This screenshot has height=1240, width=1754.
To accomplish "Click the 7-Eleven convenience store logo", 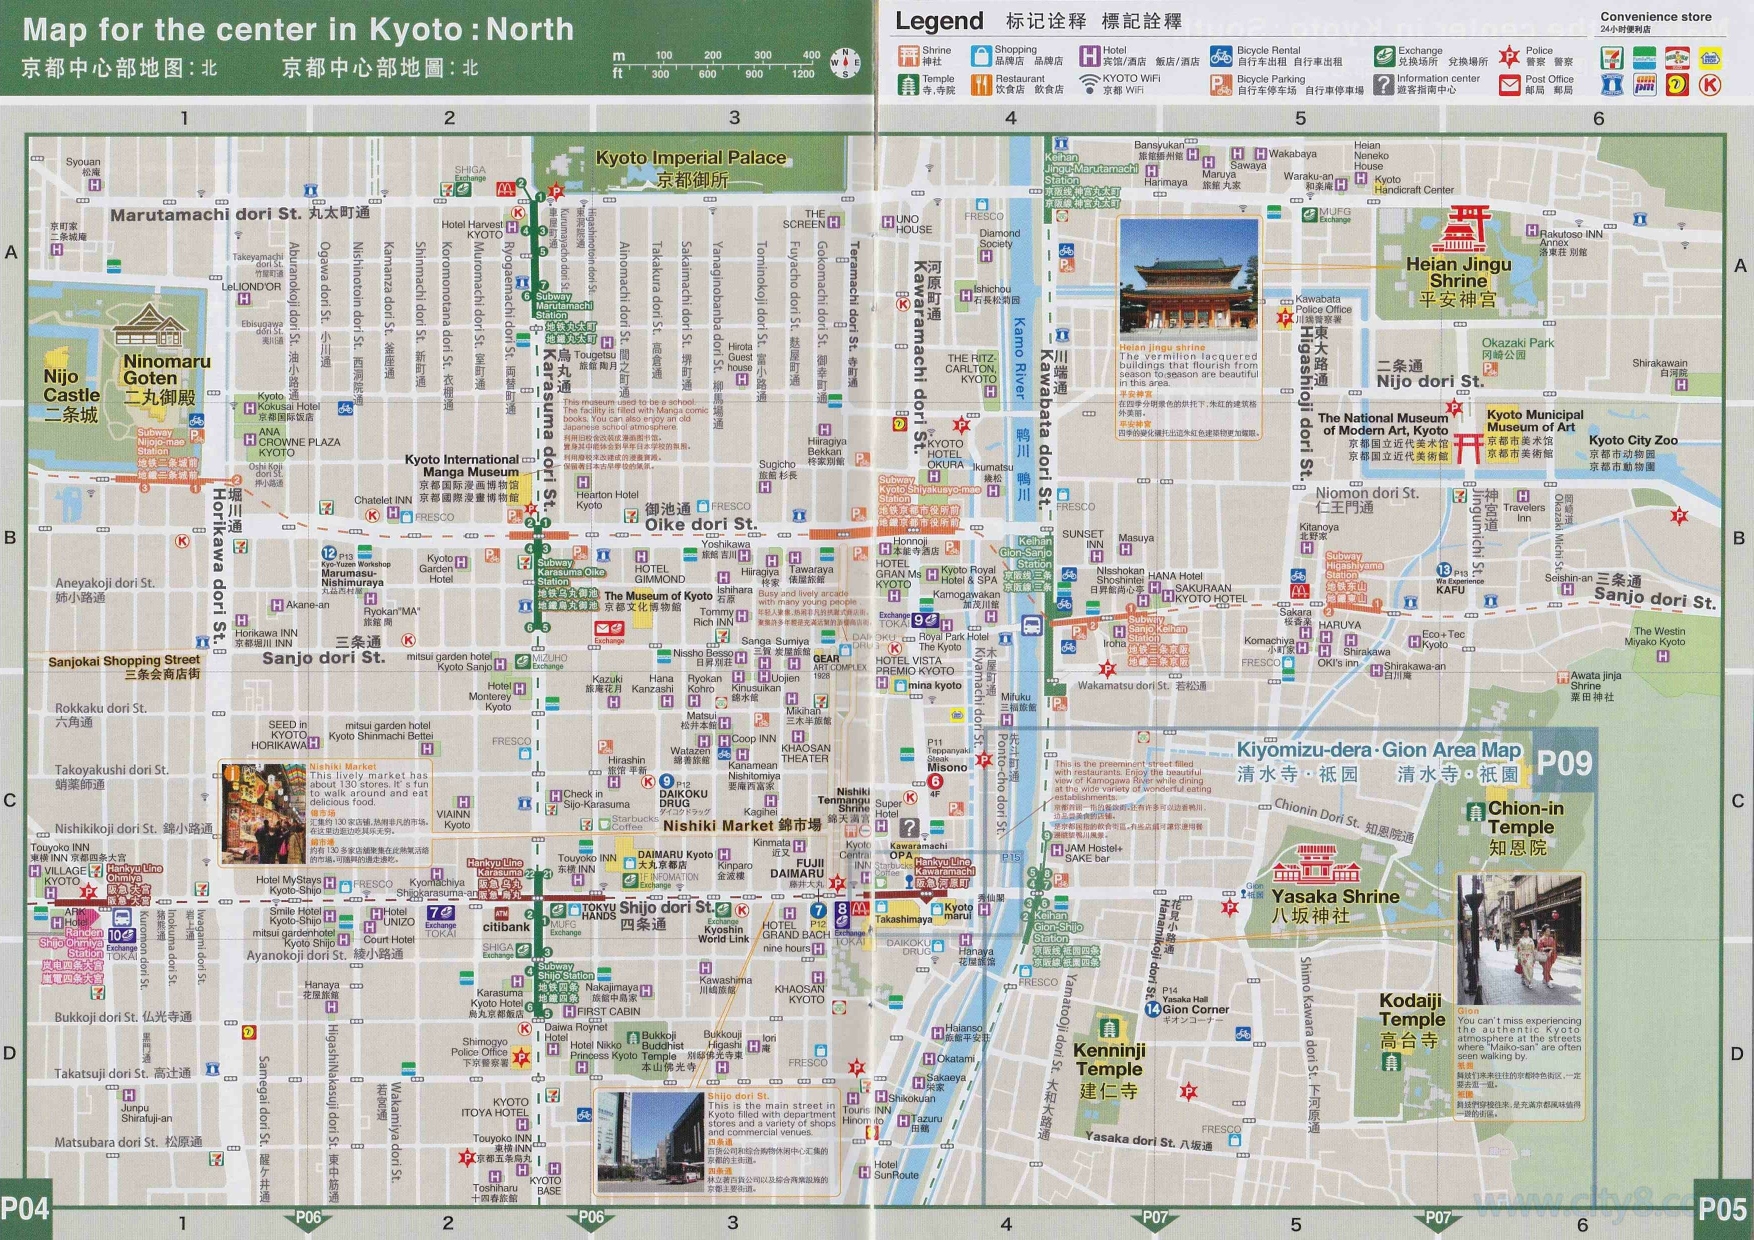I will [1611, 58].
